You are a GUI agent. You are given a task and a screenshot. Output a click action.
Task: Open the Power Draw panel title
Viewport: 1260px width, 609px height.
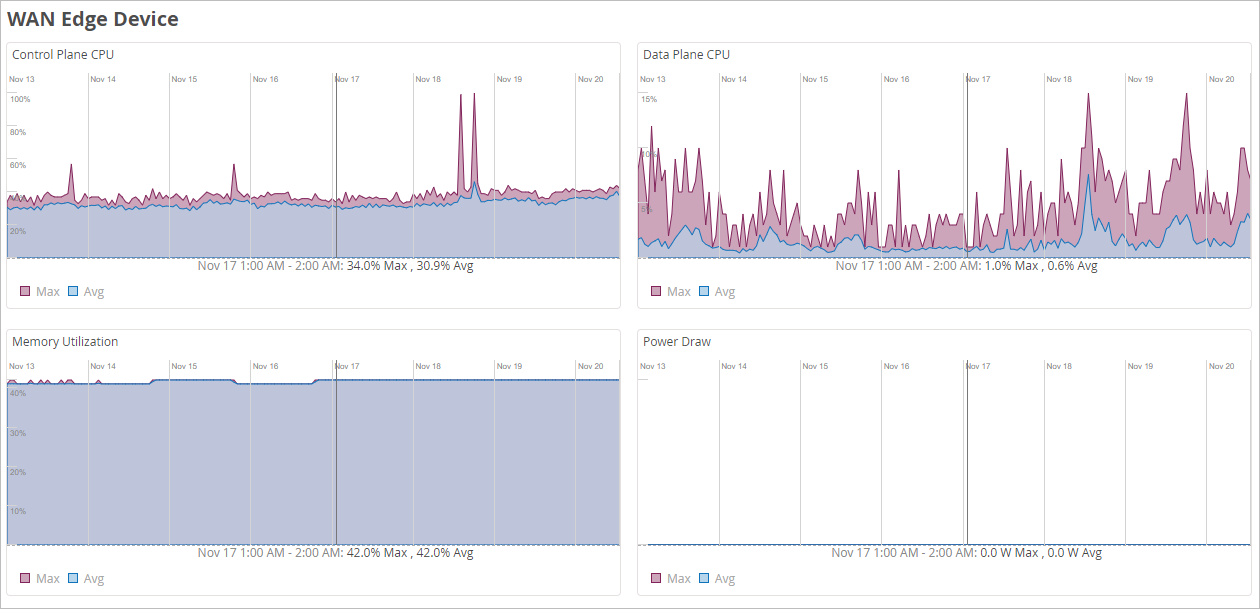click(x=677, y=342)
